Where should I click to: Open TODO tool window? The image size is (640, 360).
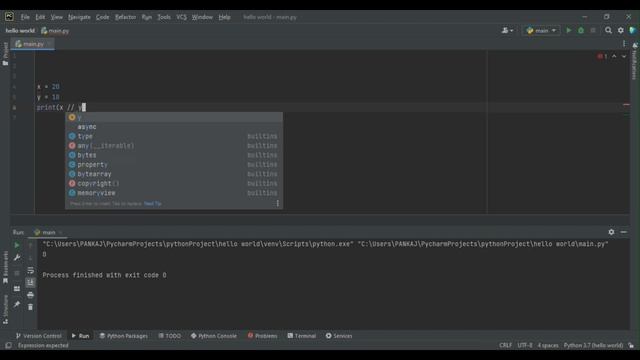point(169,336)
